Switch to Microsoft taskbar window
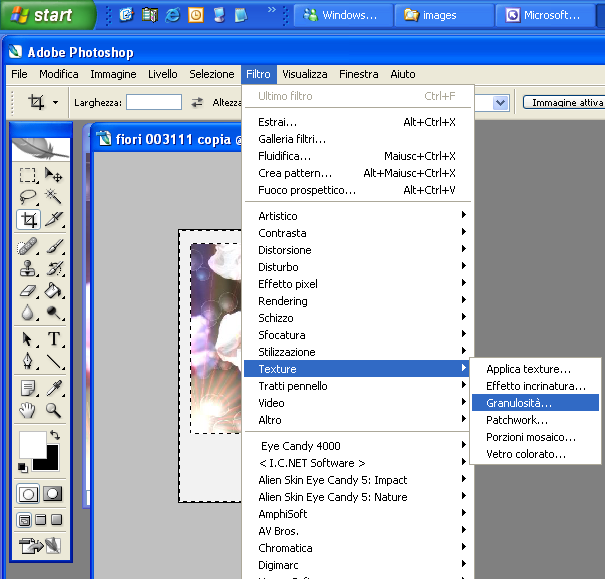Viewport: 605px width, 579px height. [545, 15]
